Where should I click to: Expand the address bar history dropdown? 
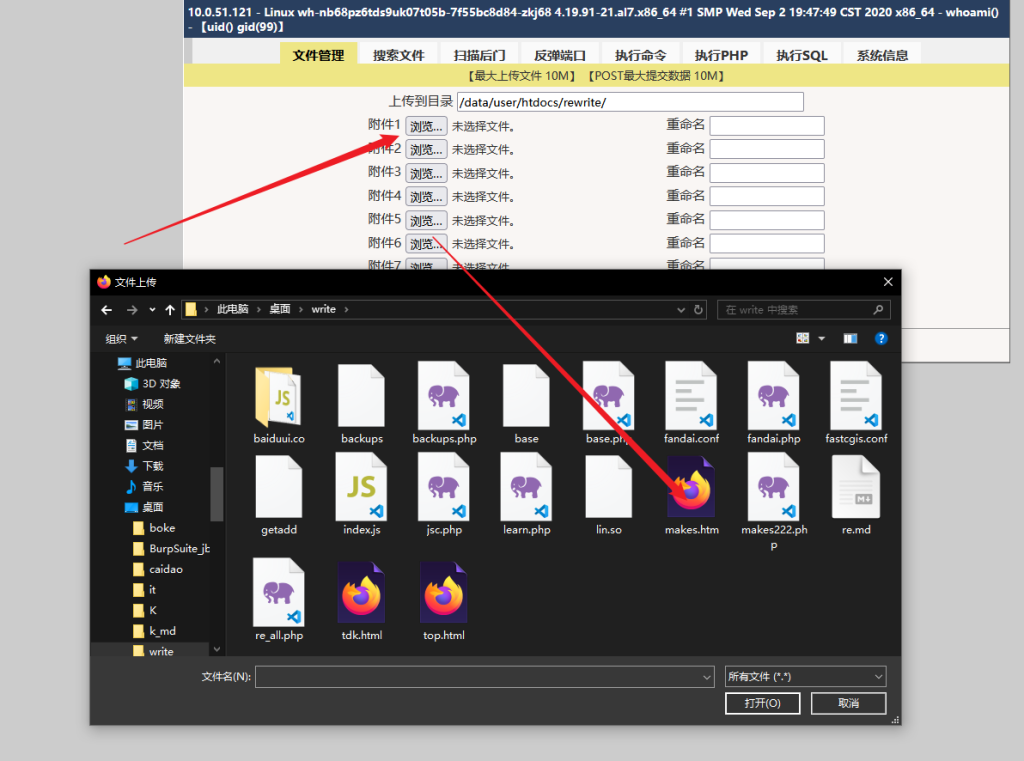pyautogui.click(x=681, y=310)
